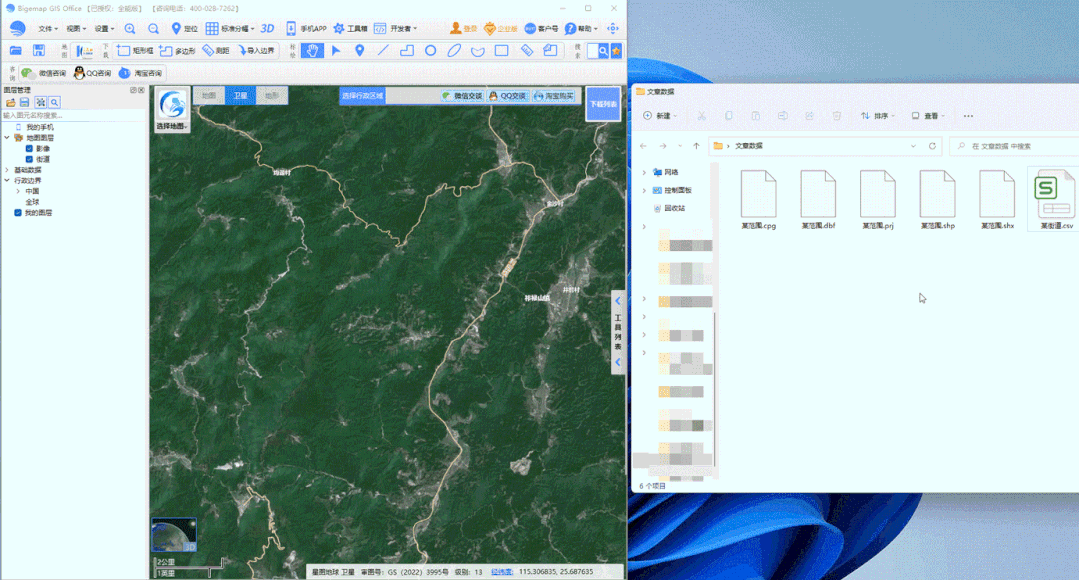Collapse the 地图图层 tree node

click(x=7, y=138)
